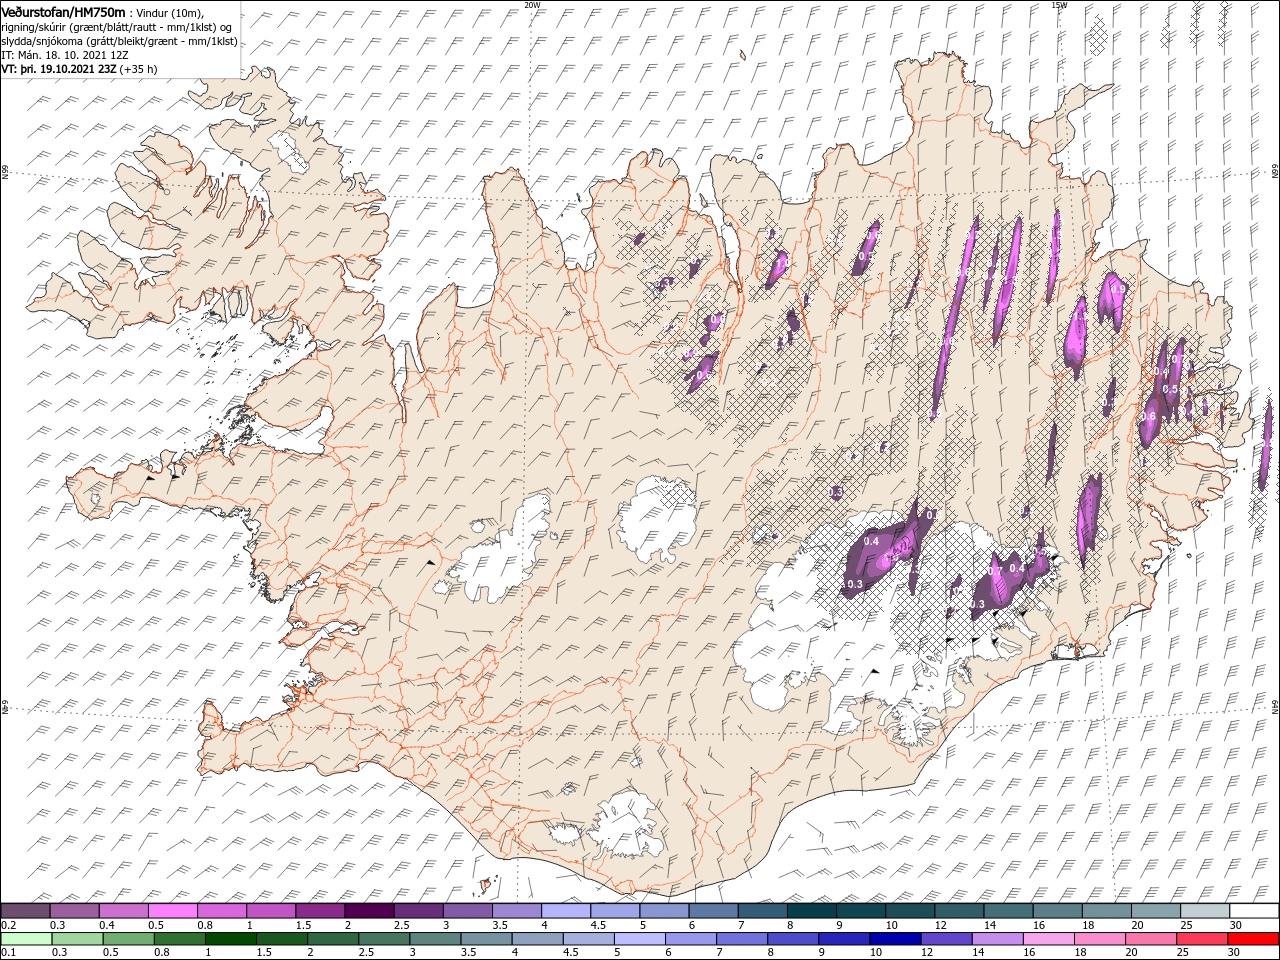1280x960 pixels.
Task: Click the round Hofsjökull glacier in central Iceland
Action: (657, 518)
